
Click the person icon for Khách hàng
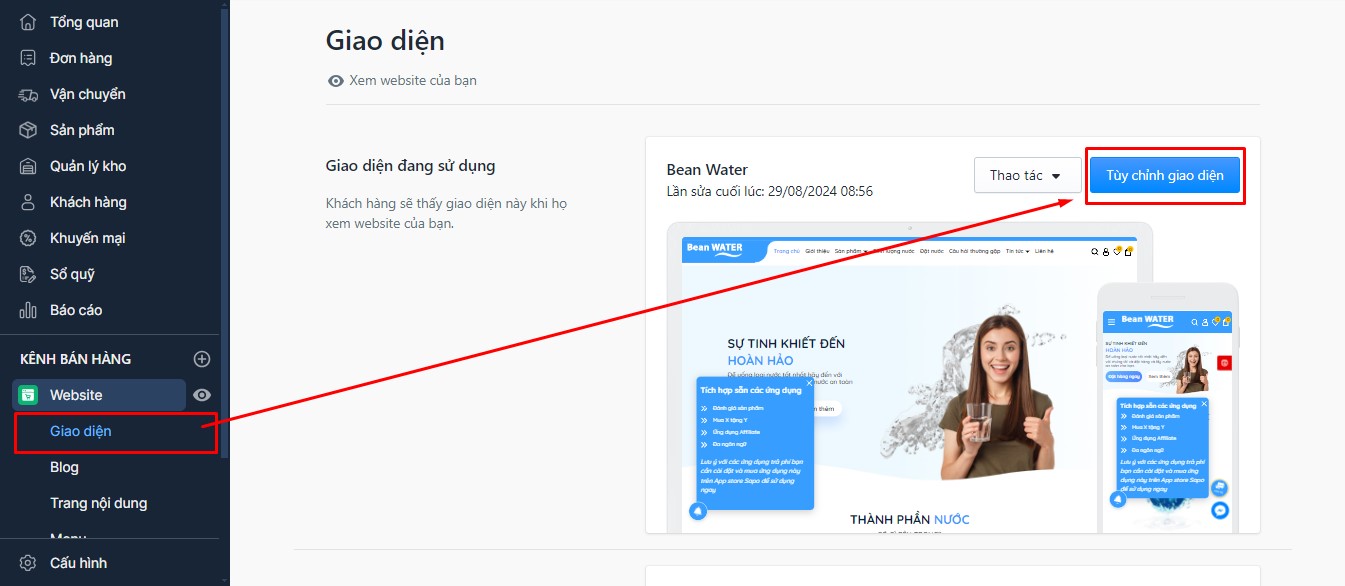pyautogui.click(x=28, y=202)
